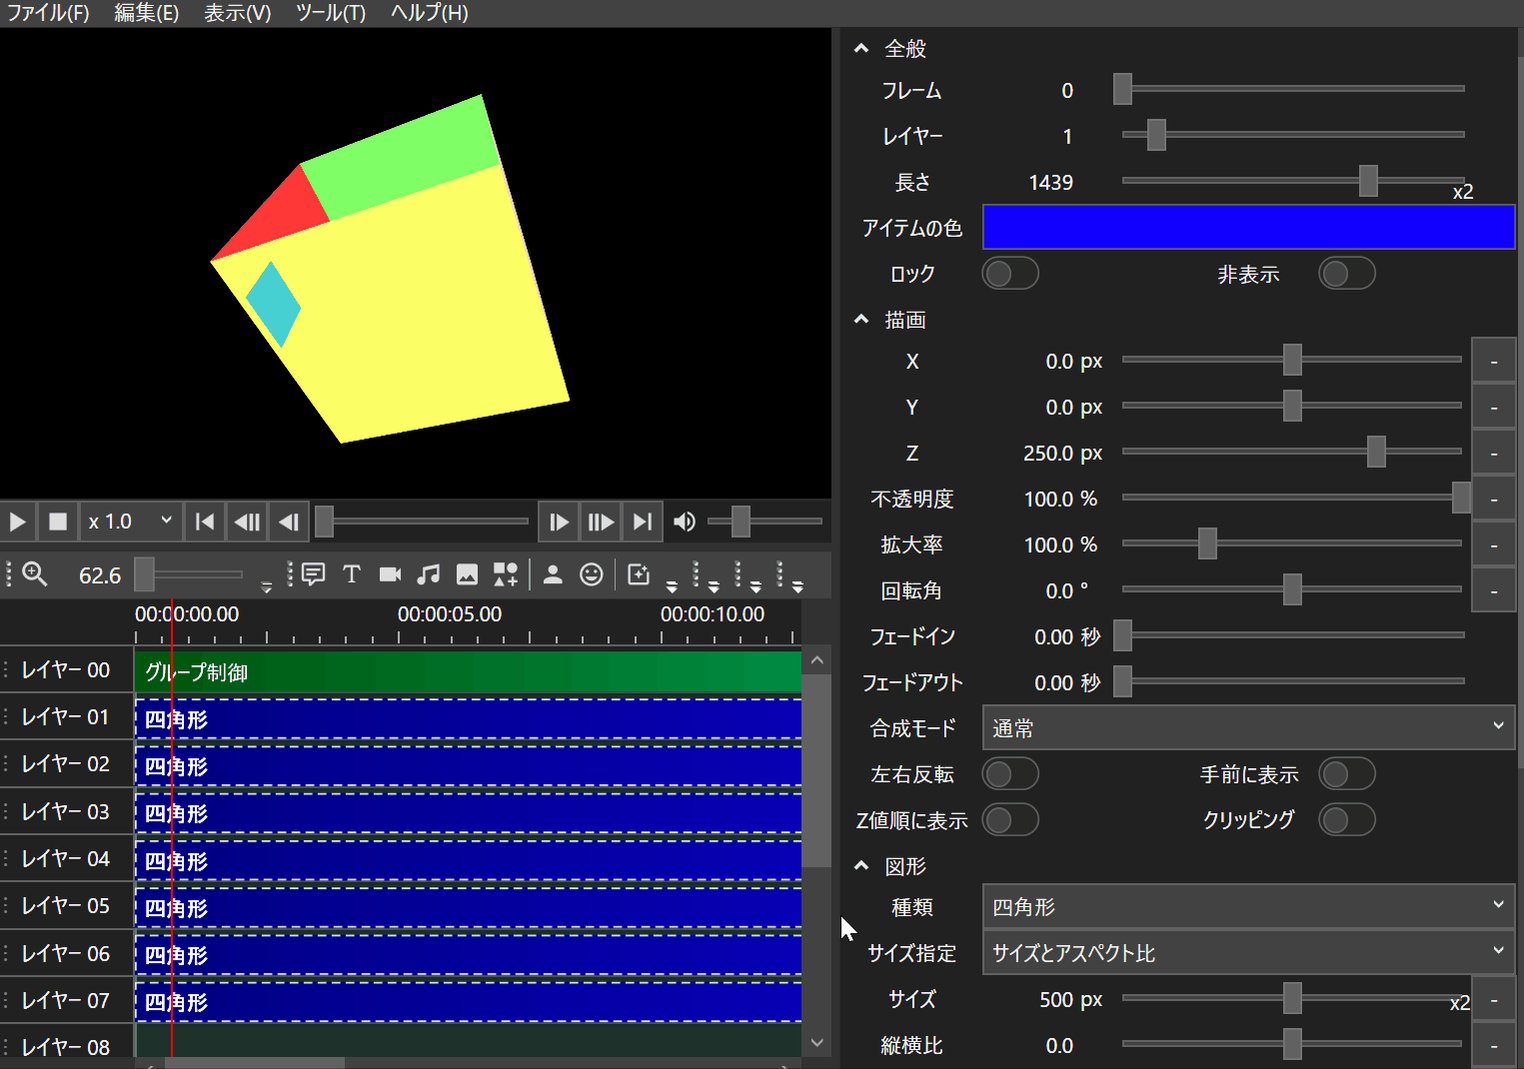This screenshot has height=1069, width=1524.
Task: Click the volume slider next to speaker
Action: pos(765,521)
